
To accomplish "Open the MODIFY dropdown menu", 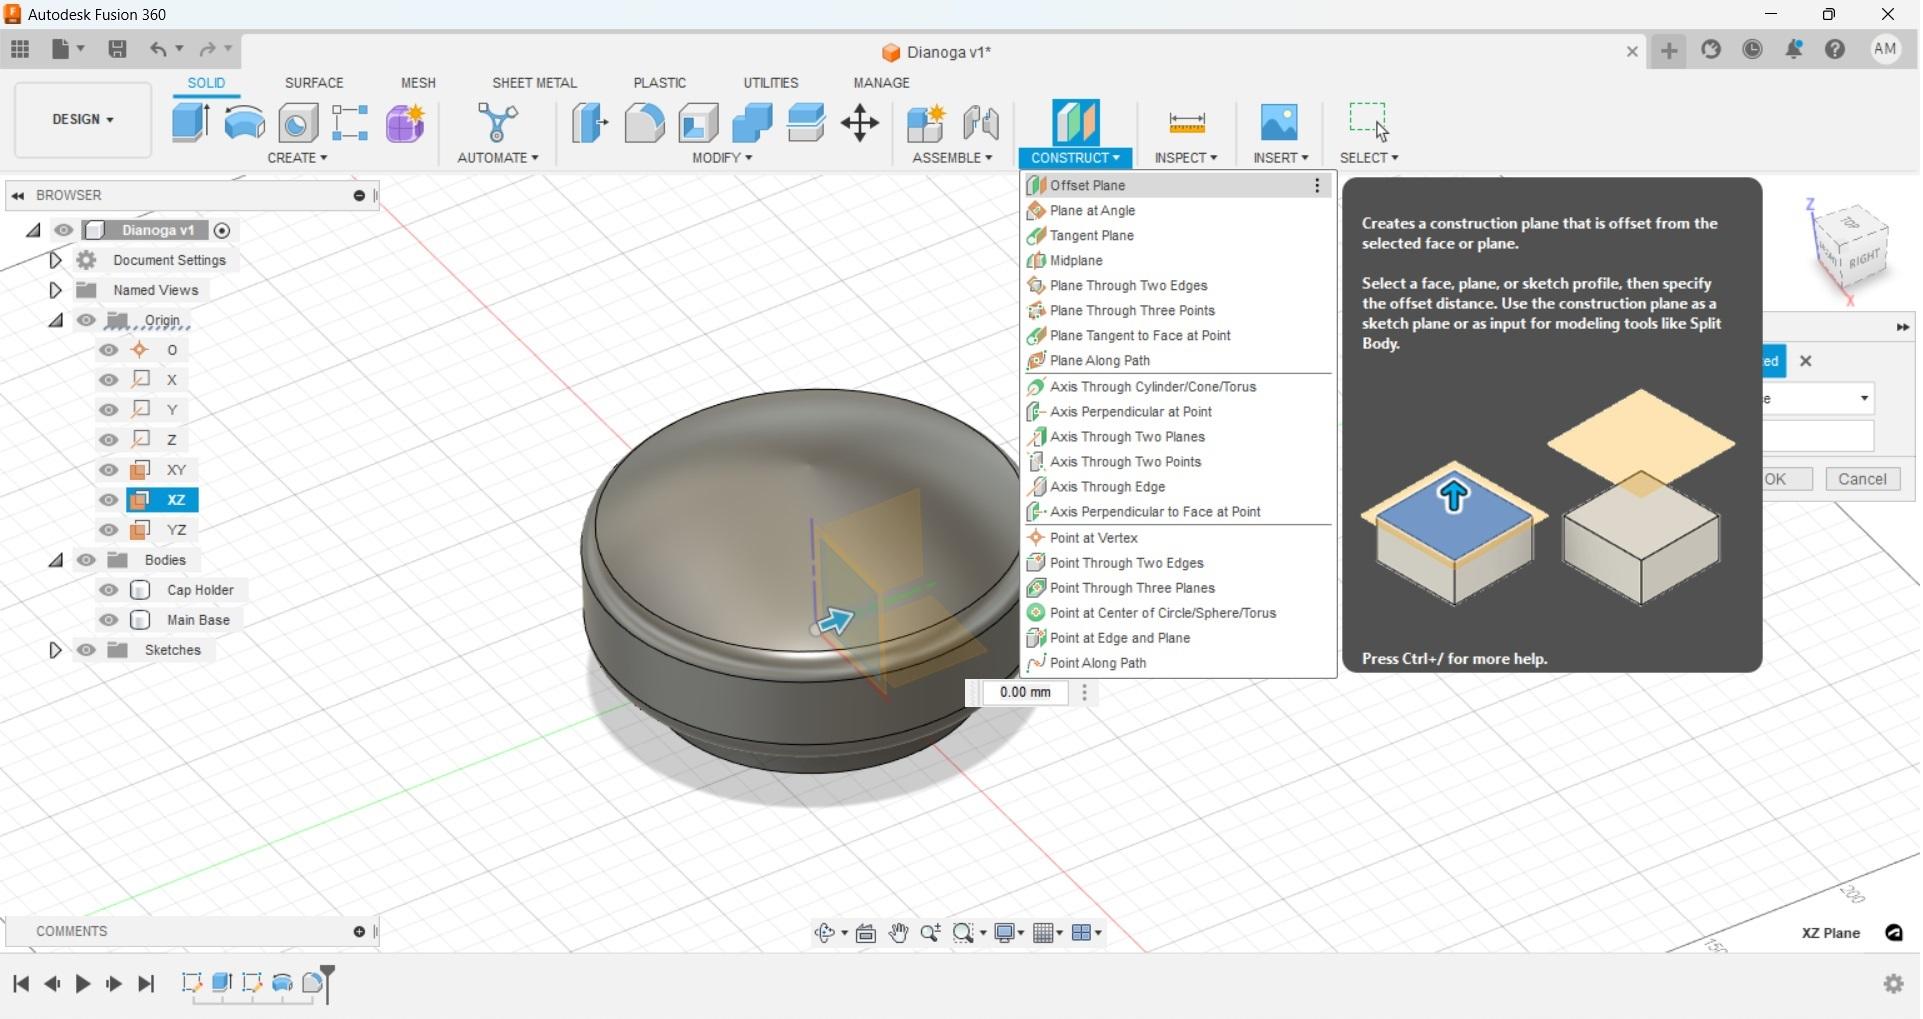I will [722, 158].
